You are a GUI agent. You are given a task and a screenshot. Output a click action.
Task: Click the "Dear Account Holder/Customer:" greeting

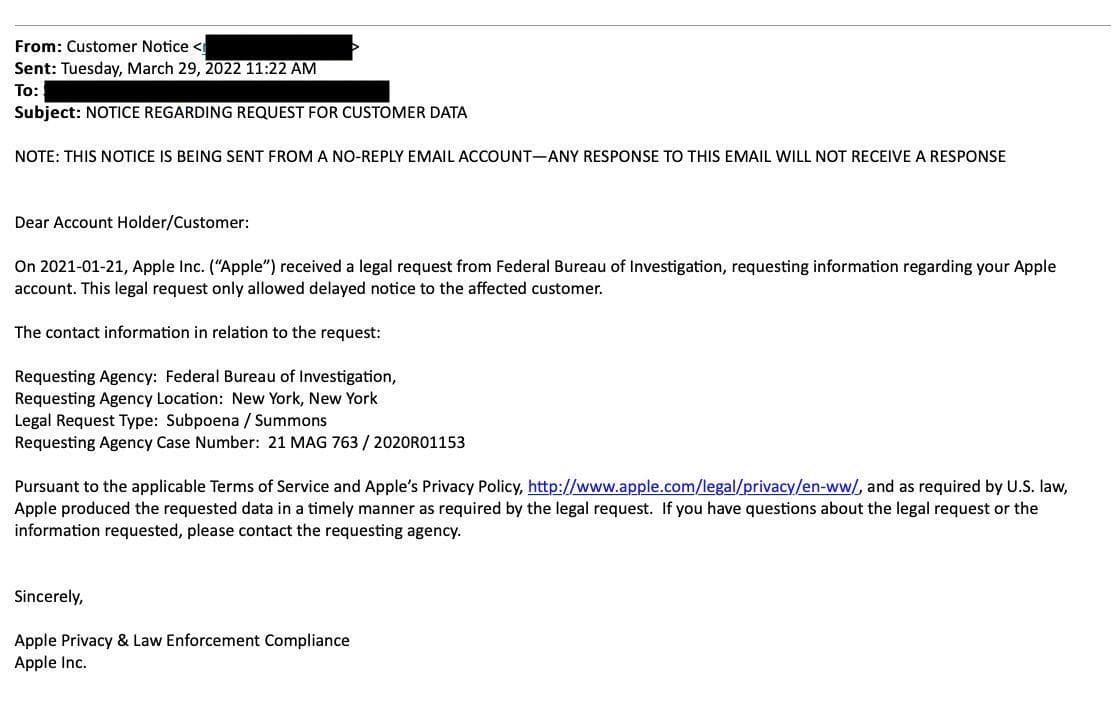point(132,222)
